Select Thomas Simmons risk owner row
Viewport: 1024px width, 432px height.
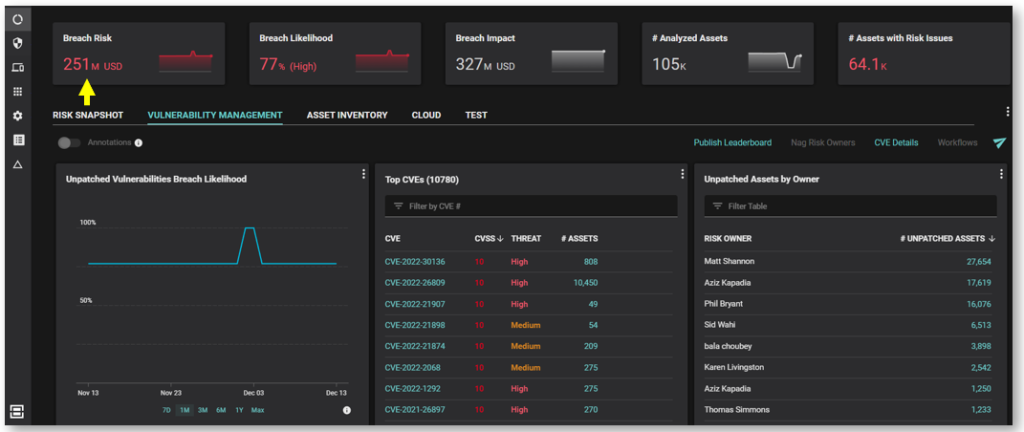pyautogui.click(x=850, y=410)
